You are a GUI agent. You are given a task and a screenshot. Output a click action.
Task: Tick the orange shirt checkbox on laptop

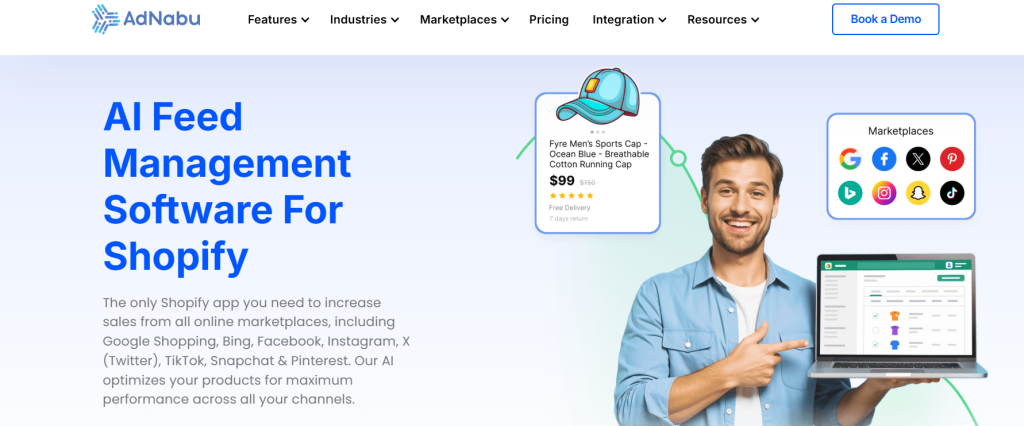[x=876, y=316]
